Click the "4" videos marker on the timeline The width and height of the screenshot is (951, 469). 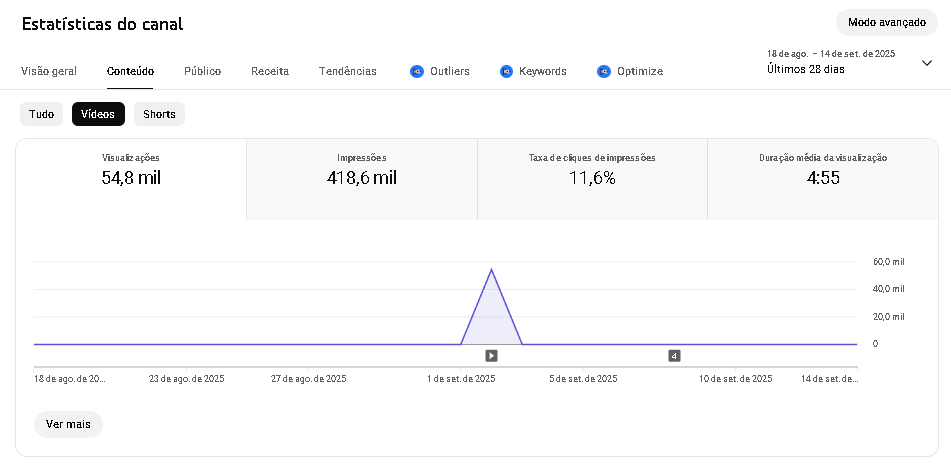click(x=674, y=355)
